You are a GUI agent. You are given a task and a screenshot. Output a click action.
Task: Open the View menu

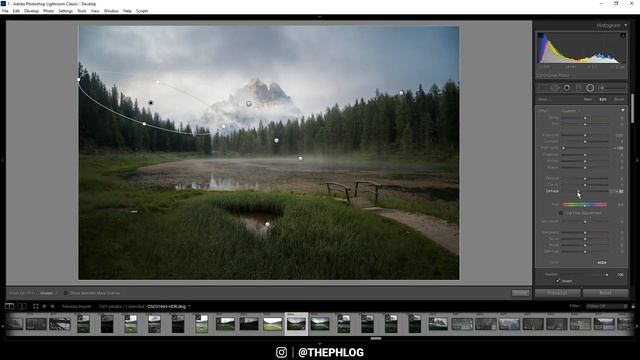point(95,11)
